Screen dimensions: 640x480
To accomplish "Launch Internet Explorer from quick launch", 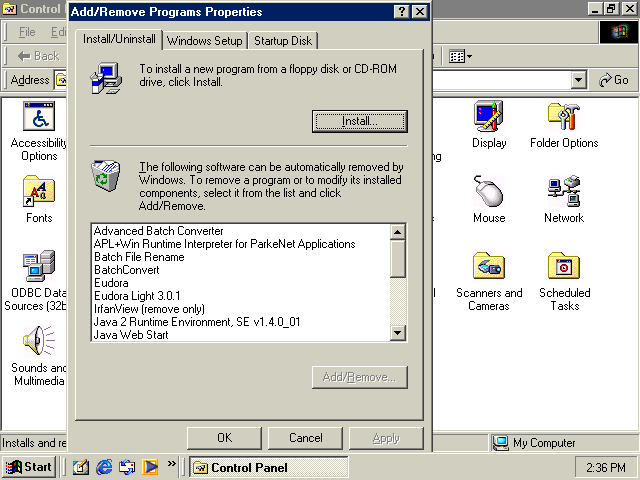I will pyautogui.click(x=104, y=467).
